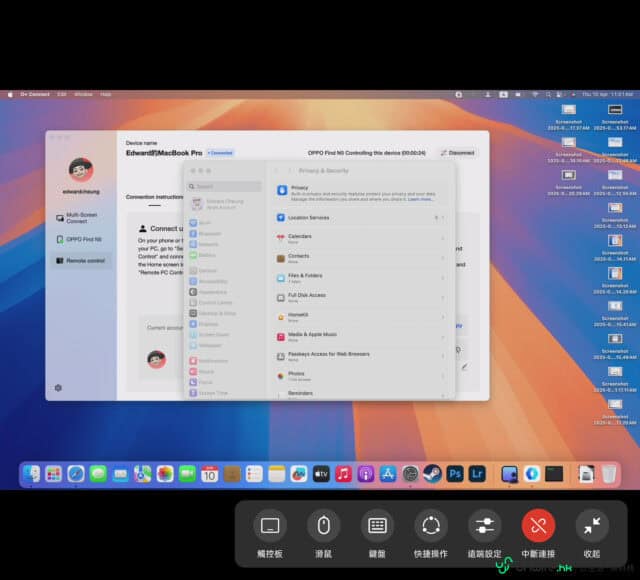Image resolution: width=640 pixels, height=580 pixels.
Task: Select the Connection instructions tab
Action: (x=154, y=197)
